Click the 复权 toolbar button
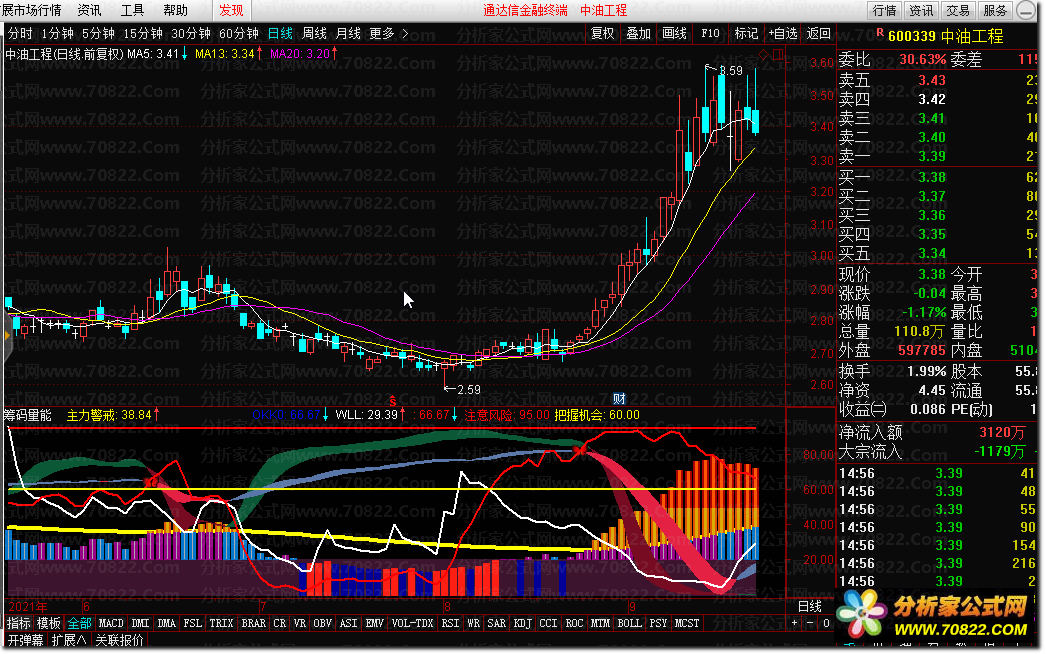Screen dimensions: 1046x654 (x=602, y=33)
